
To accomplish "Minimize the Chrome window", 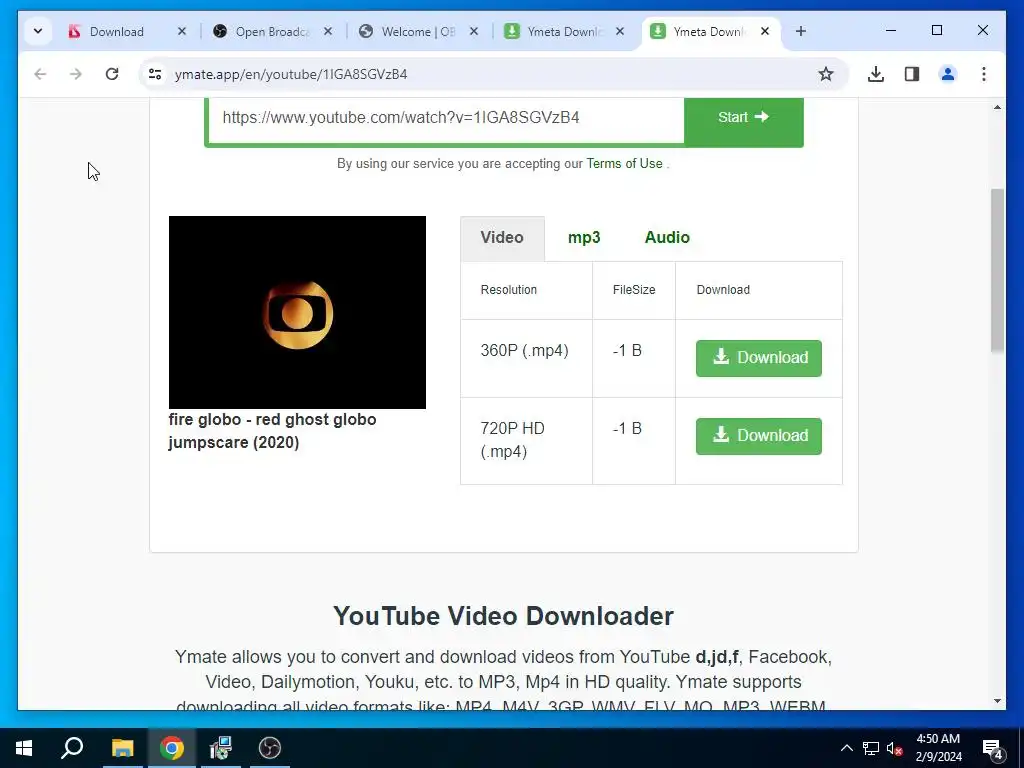I will 891,31.
